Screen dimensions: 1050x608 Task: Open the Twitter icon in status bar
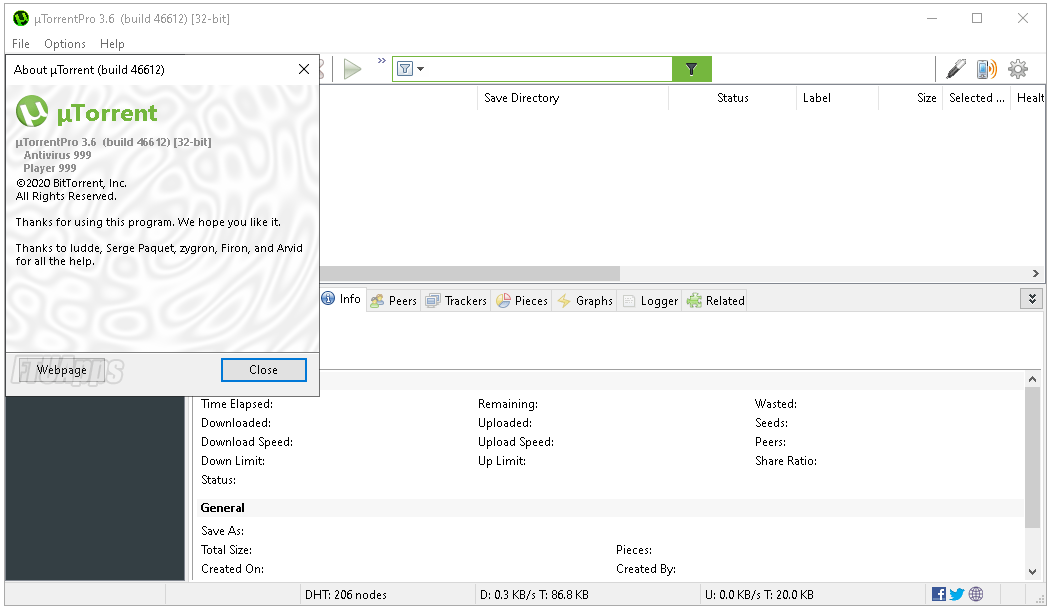click(957, 594)
